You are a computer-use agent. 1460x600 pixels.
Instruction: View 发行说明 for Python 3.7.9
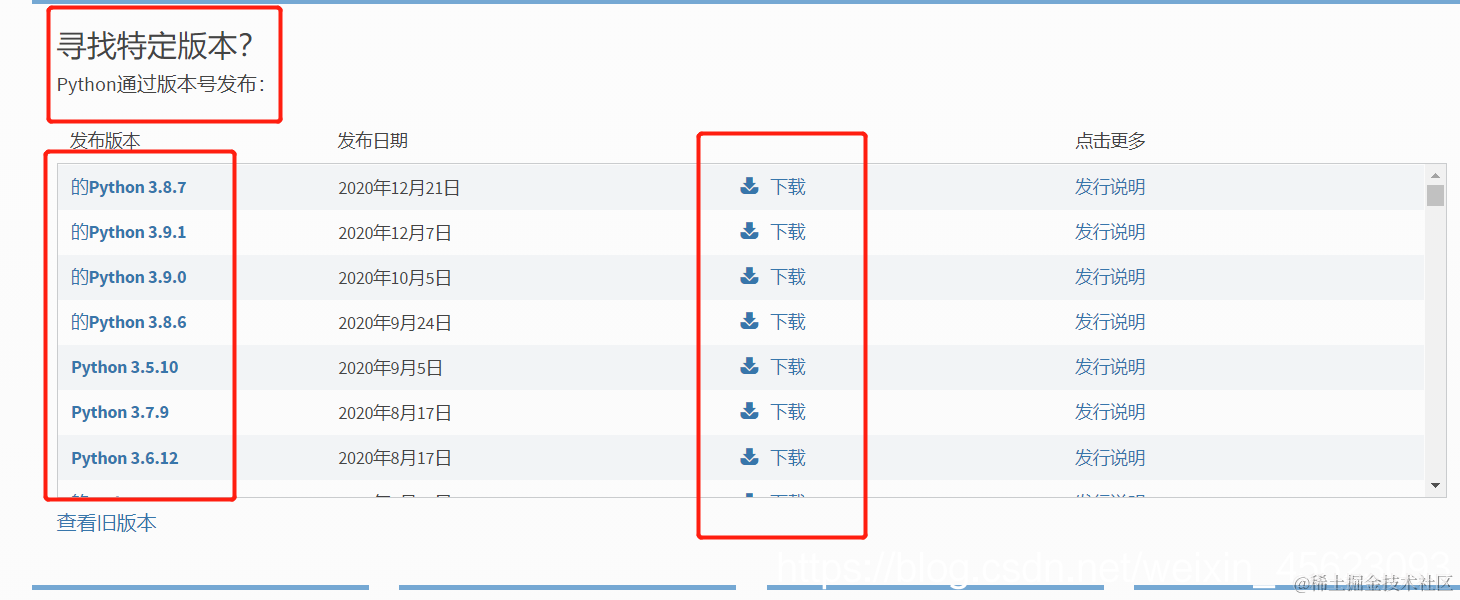1110,412
